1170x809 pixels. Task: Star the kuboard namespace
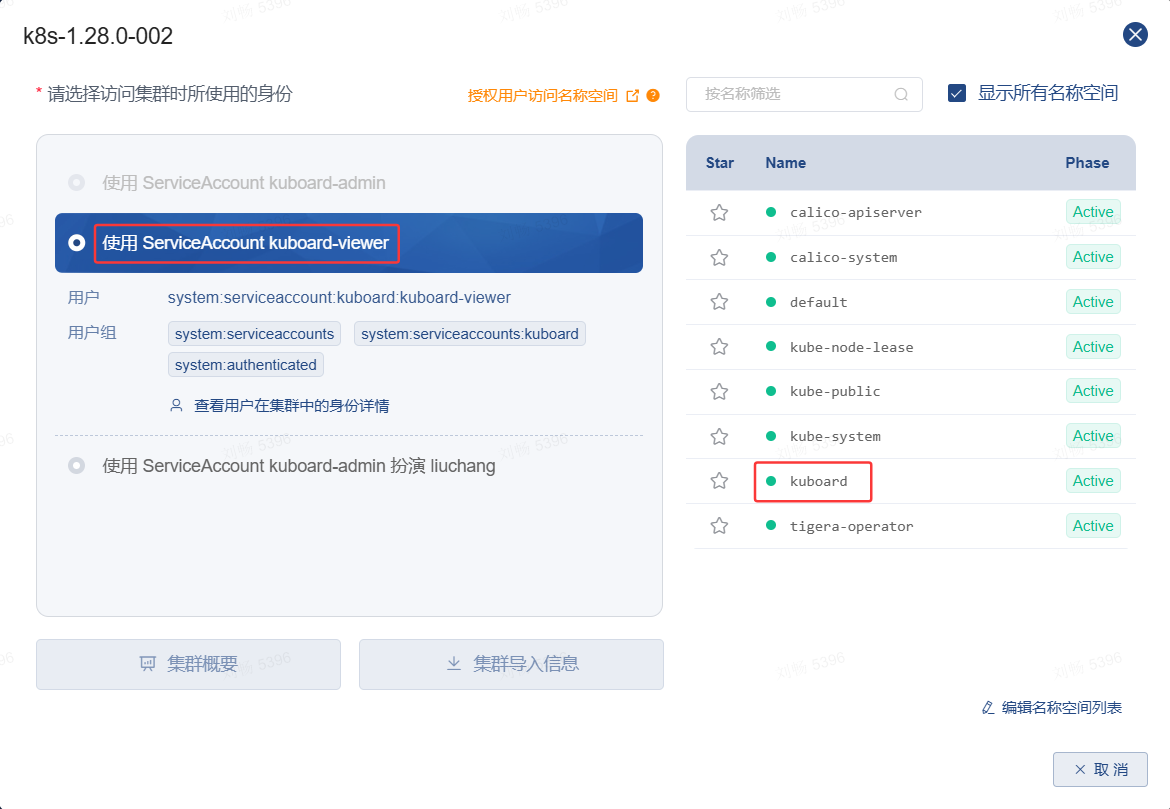point(719,481)
